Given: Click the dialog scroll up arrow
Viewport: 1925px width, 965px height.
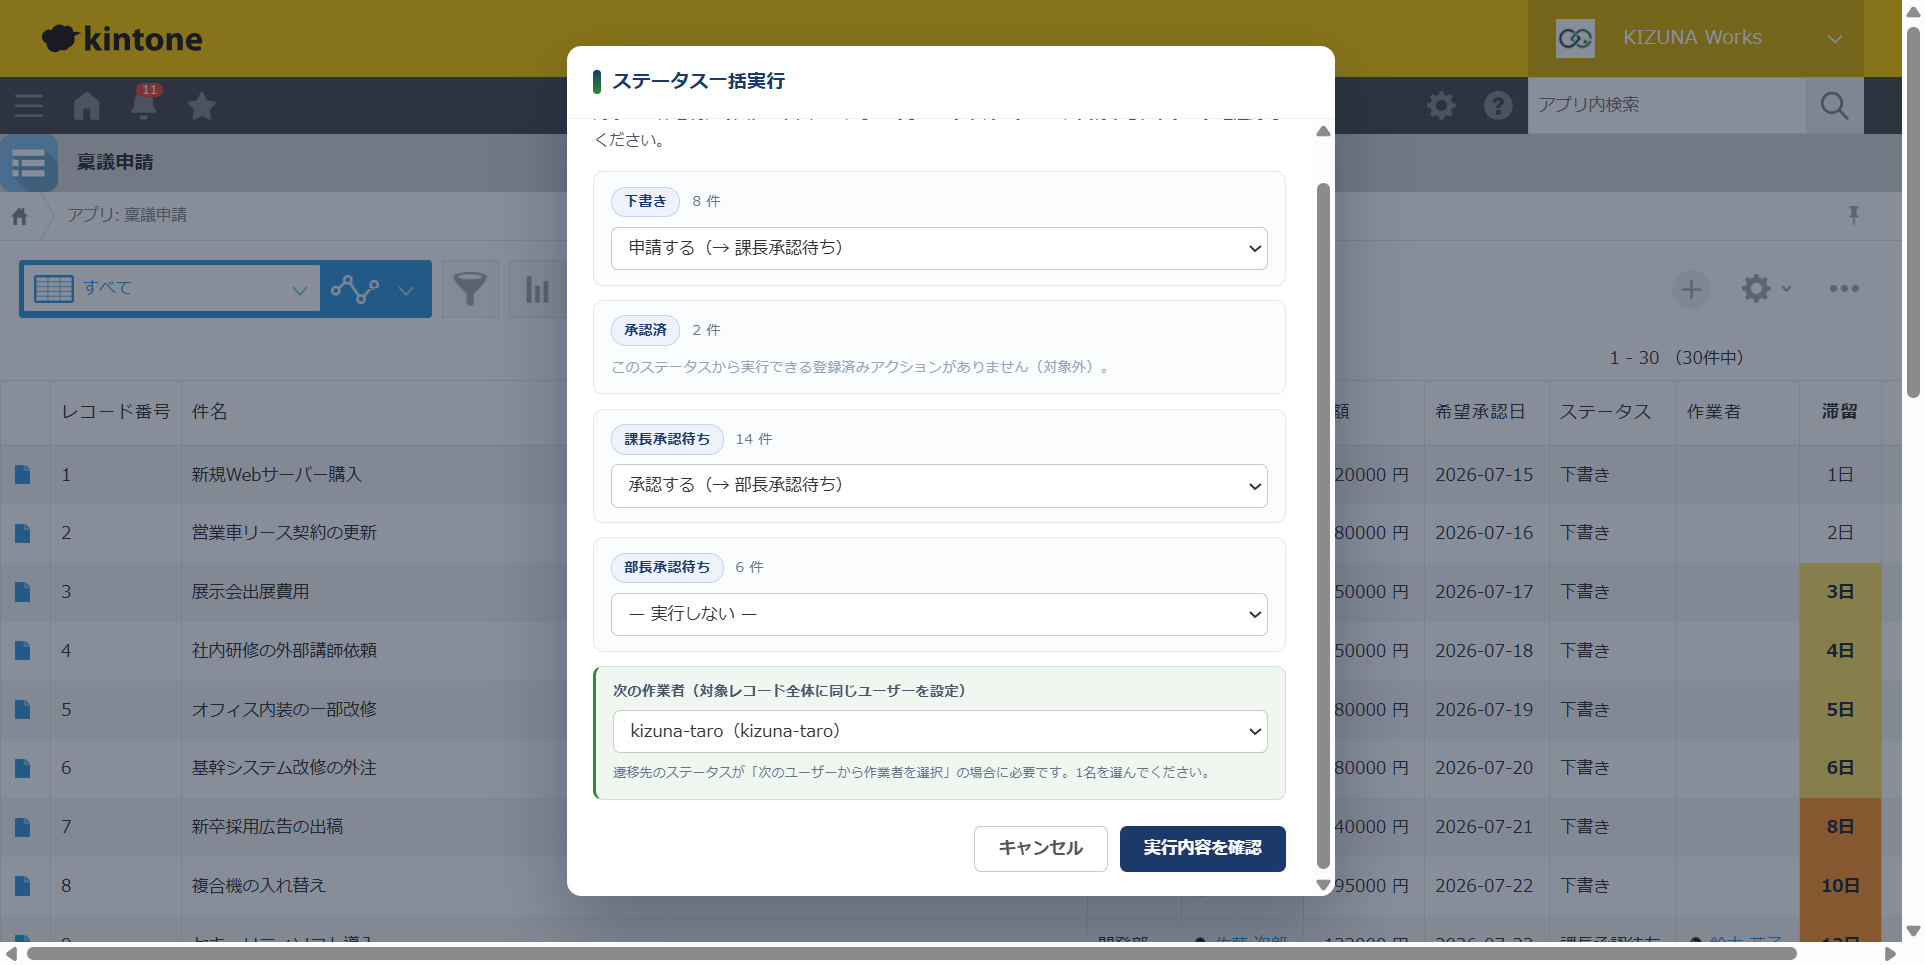Looking at the screenshot, I should point(1323,131).
